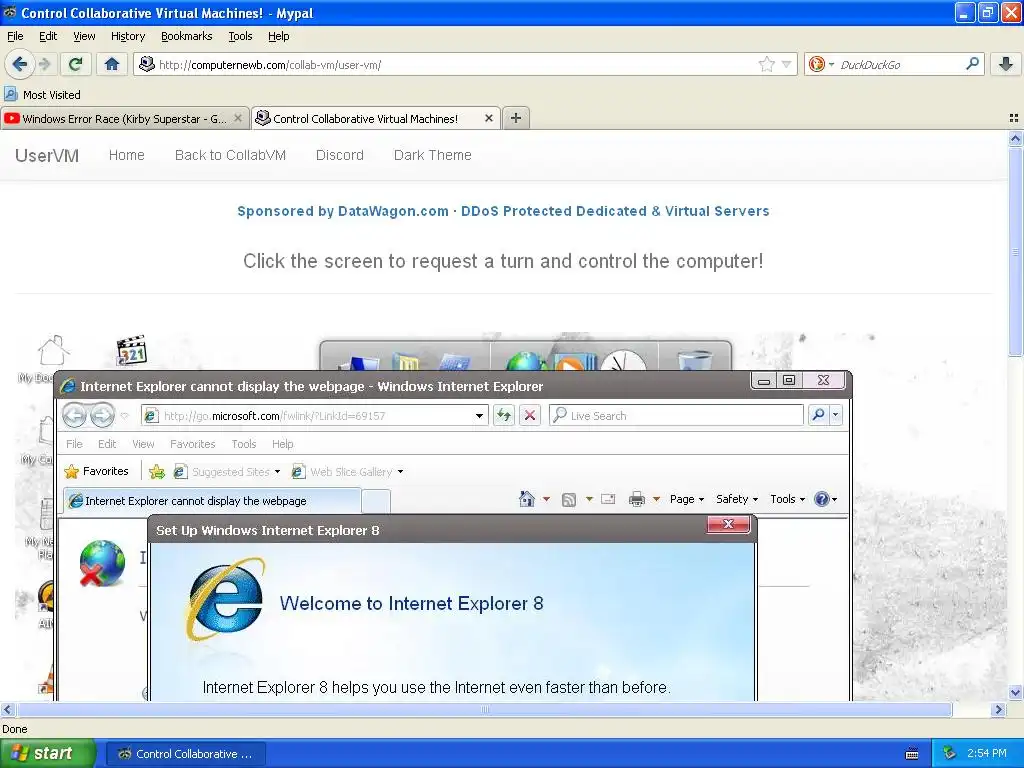
Task: Open Favorites menu in IE menu bar
Action: tap(192, 444)
